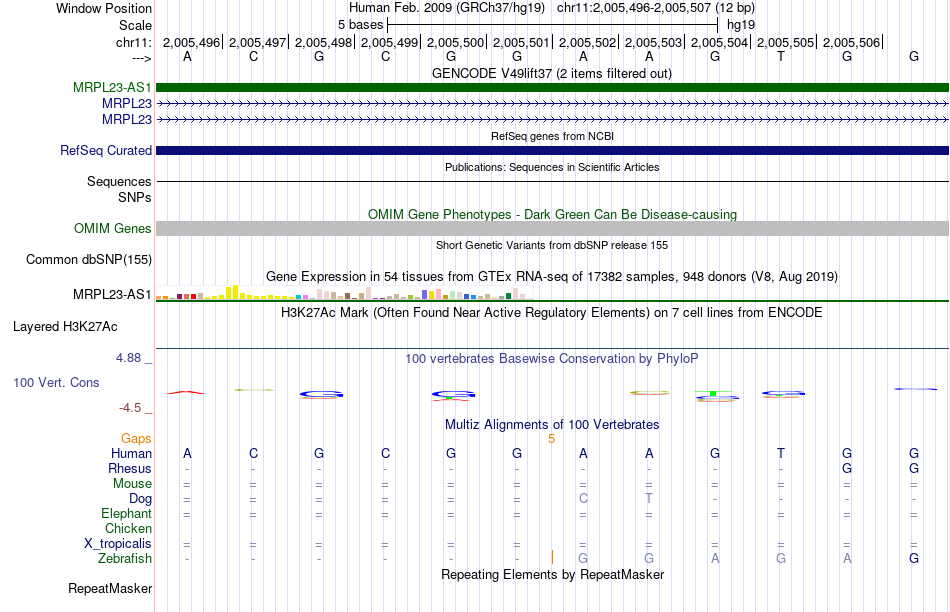Open Multiz Alignments of 100 Vertebrates title
The width and height of the screenshot is (950, 612).
click(552, 425)
